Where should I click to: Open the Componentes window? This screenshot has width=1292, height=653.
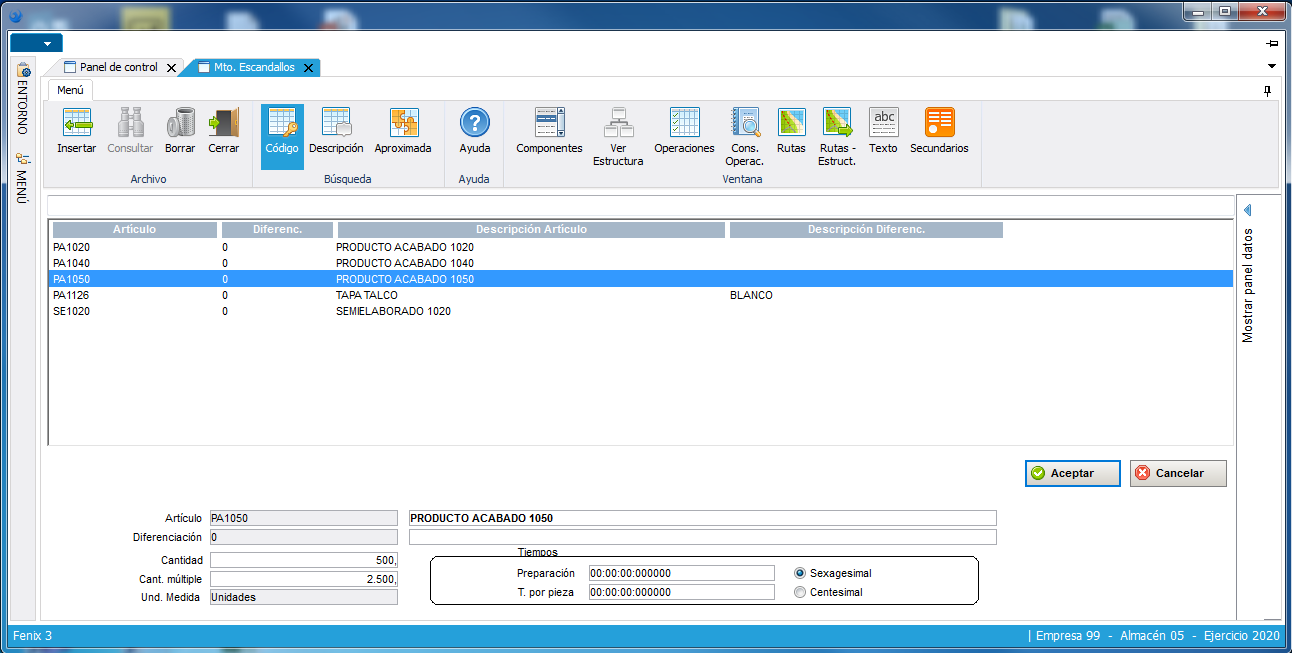click(549, 124)
